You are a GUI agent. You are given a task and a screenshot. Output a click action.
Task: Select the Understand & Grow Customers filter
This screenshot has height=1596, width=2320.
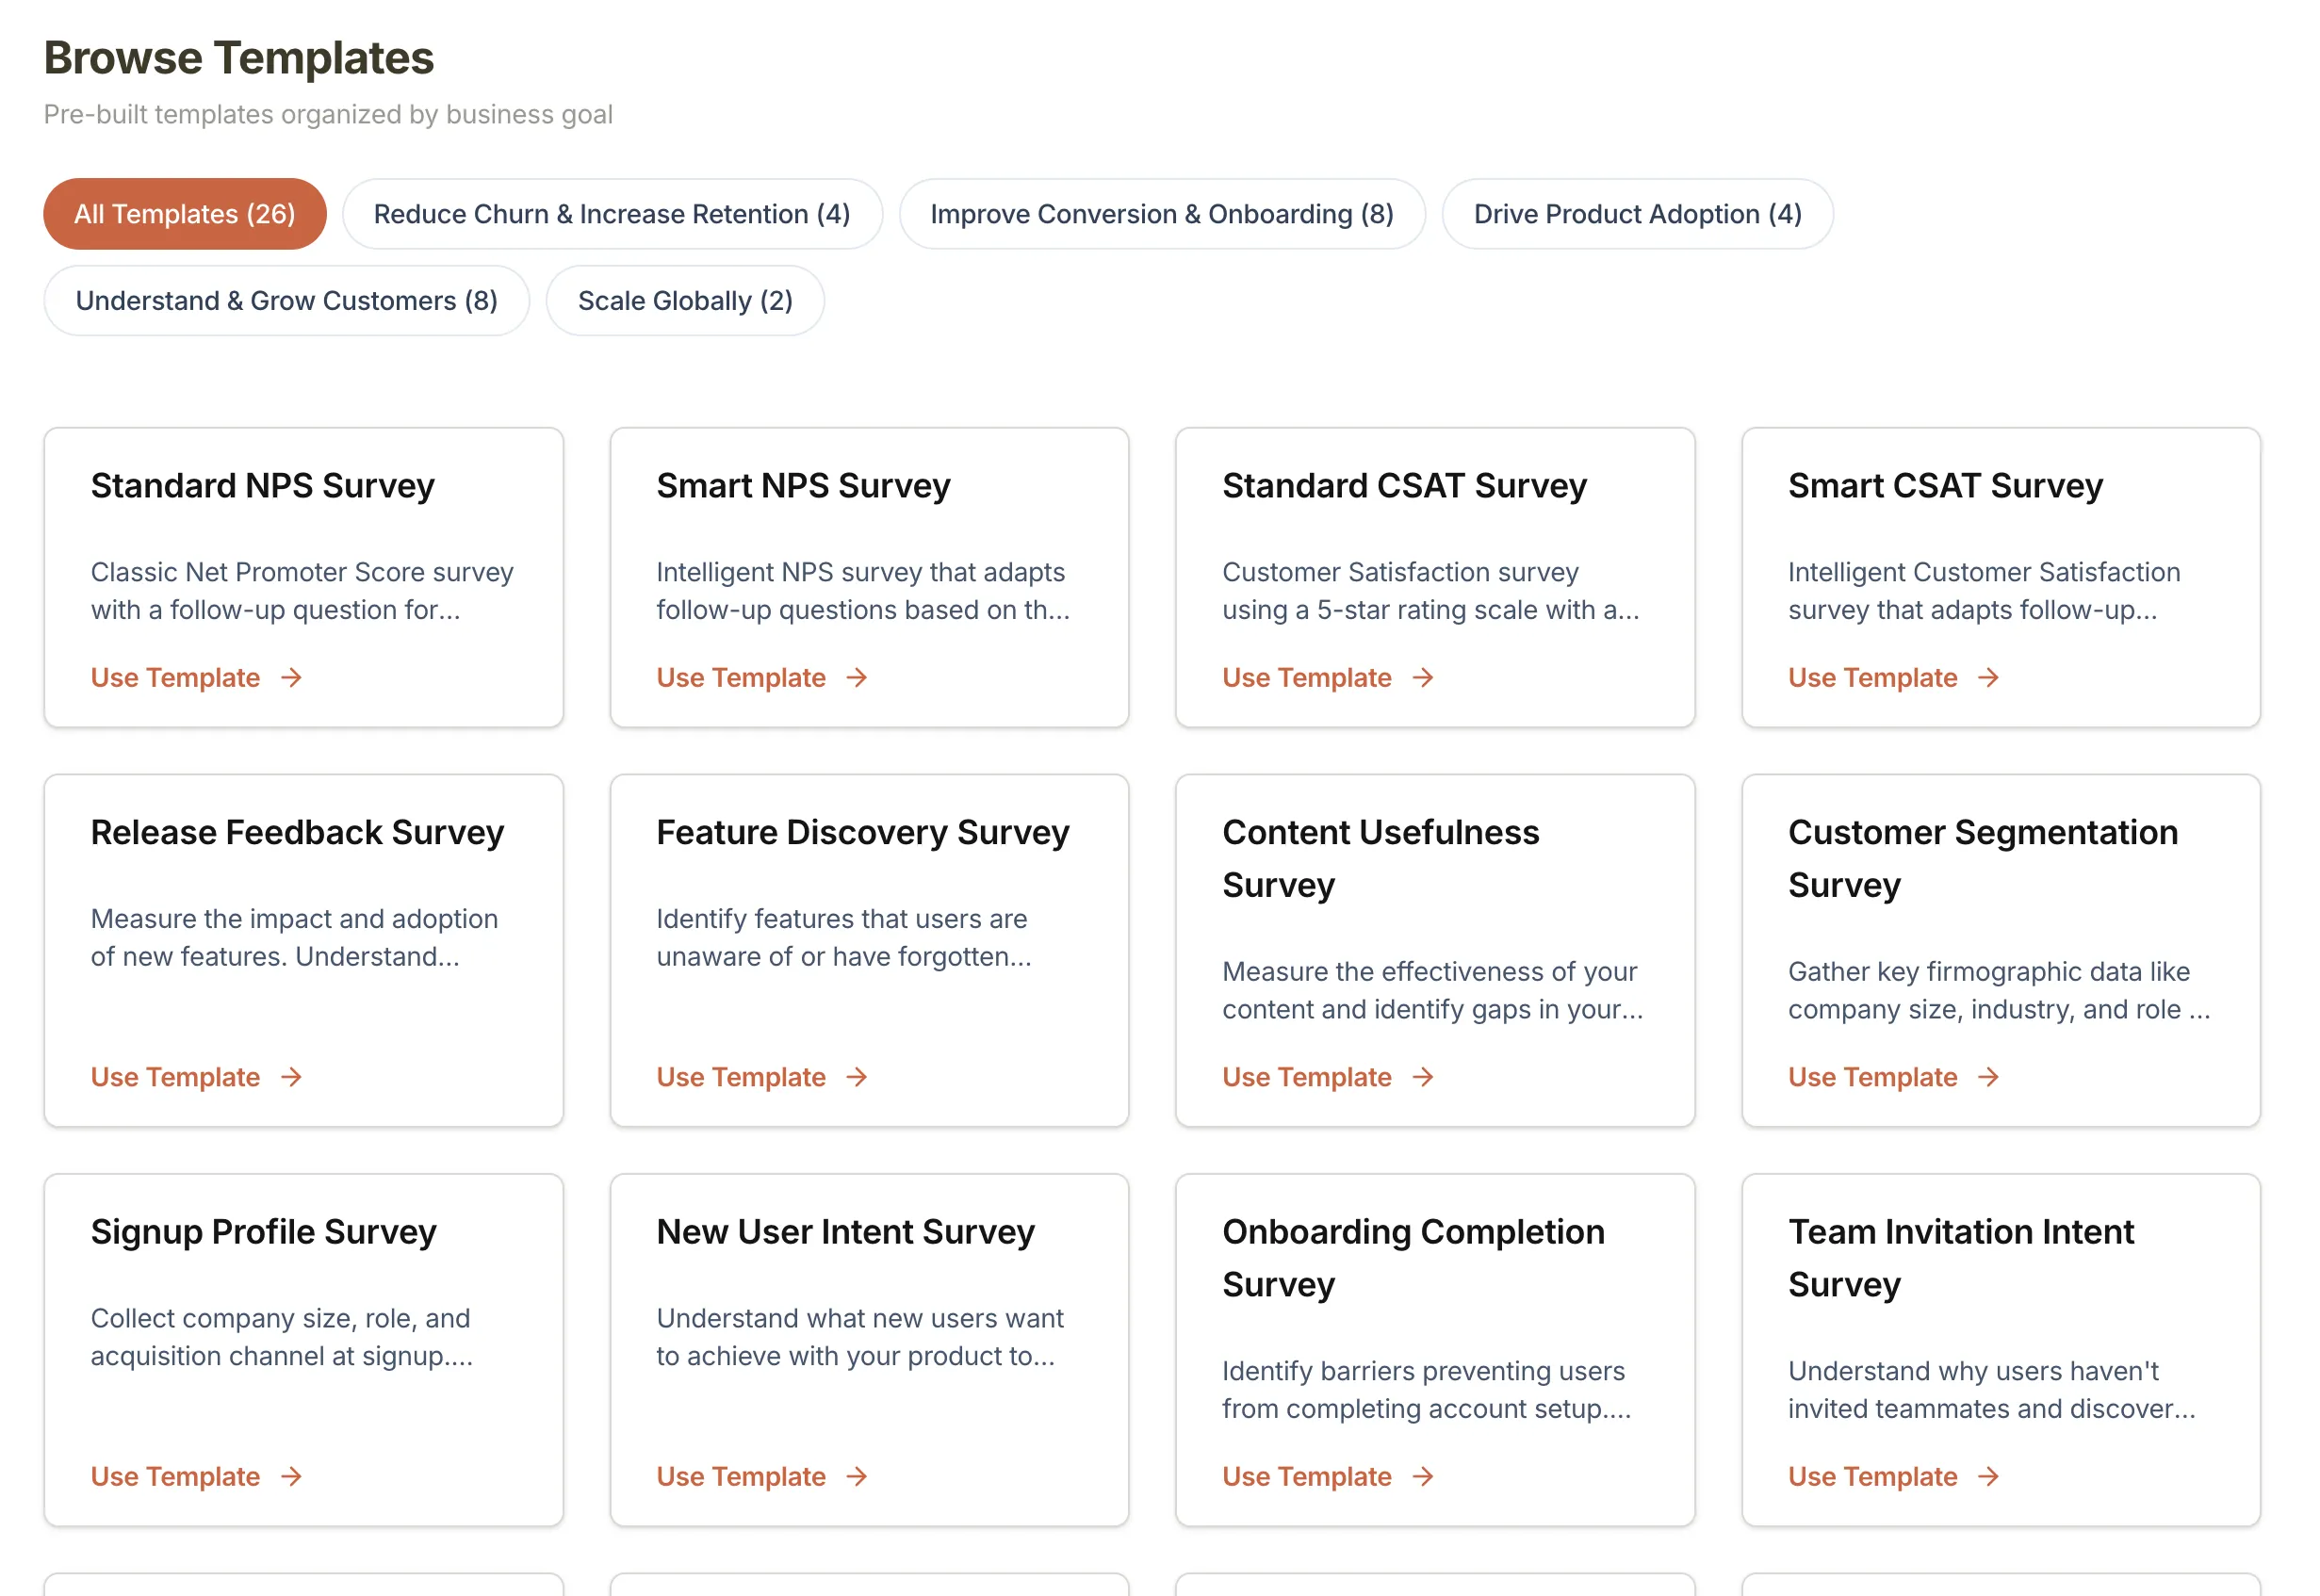pyautogui.click(x=287, y=300)
